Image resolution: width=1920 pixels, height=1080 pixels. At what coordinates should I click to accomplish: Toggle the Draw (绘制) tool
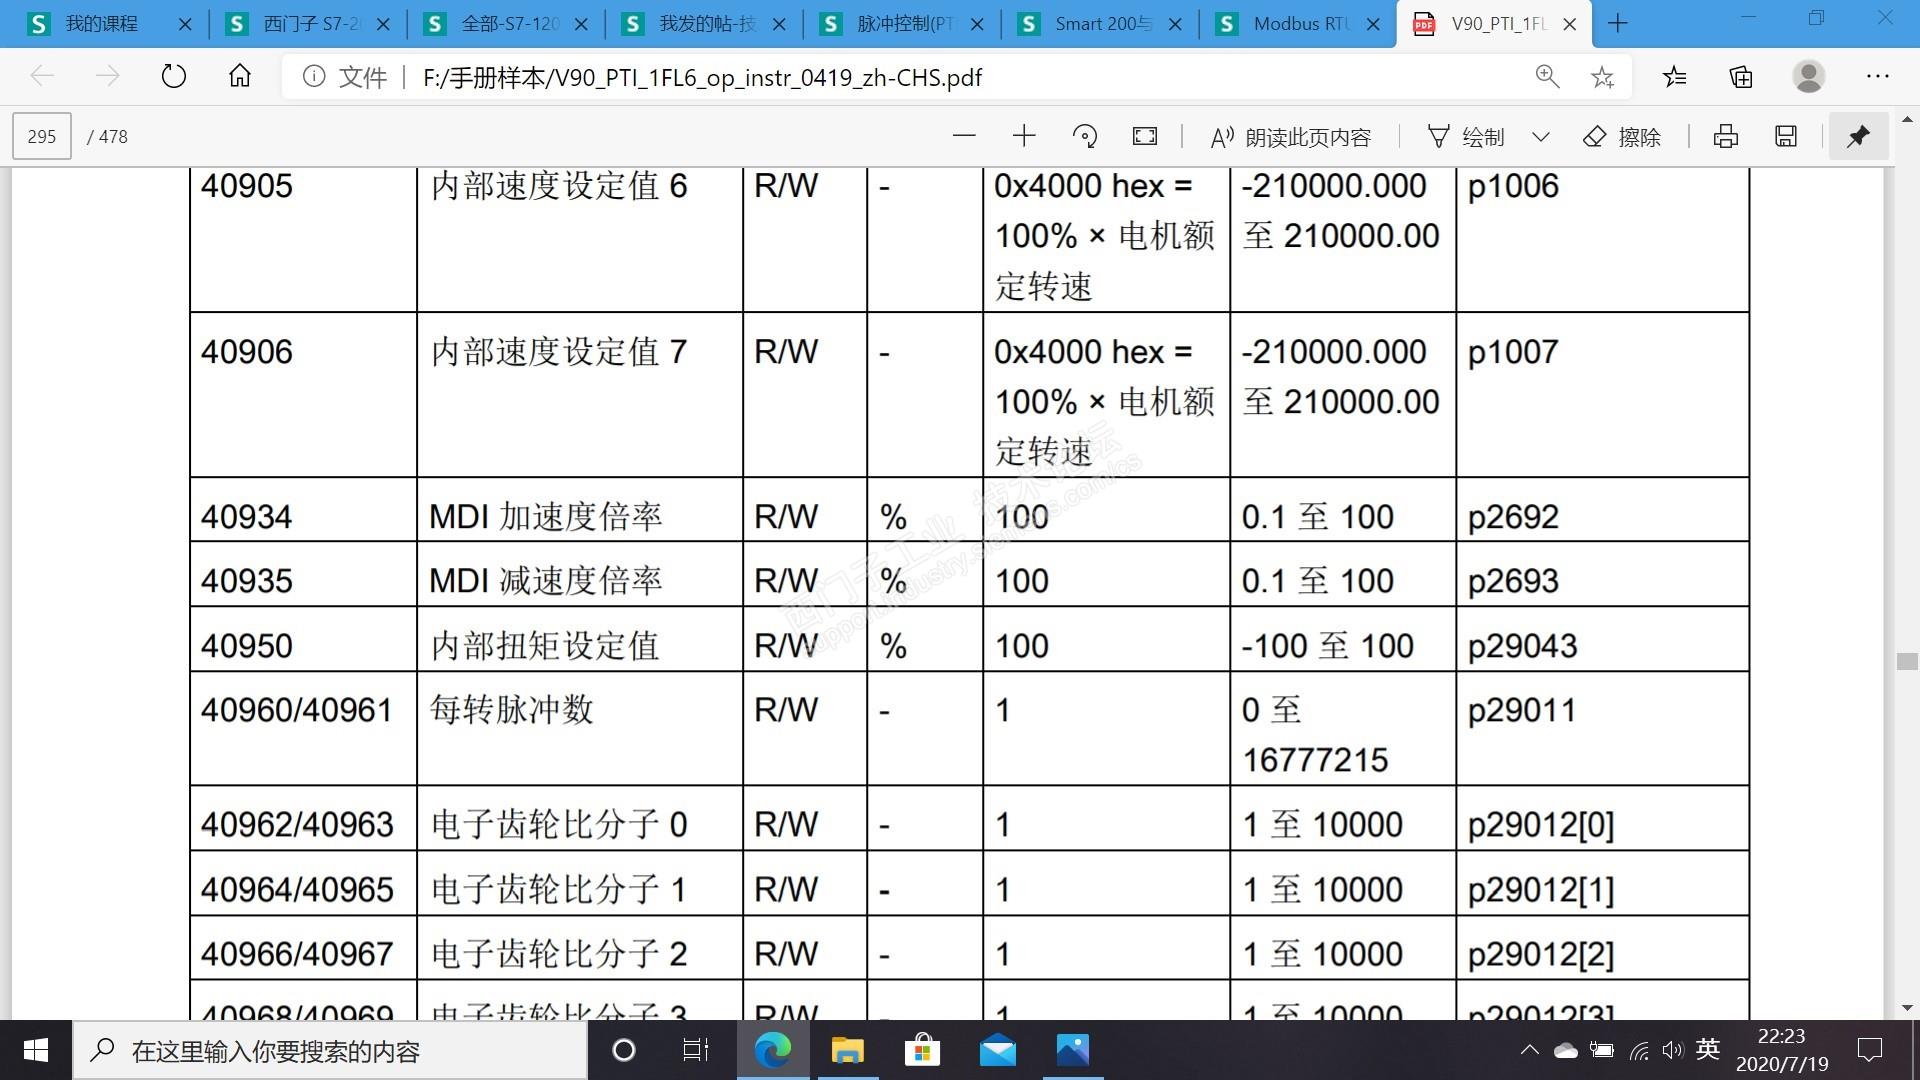[x=1466, y=137]
